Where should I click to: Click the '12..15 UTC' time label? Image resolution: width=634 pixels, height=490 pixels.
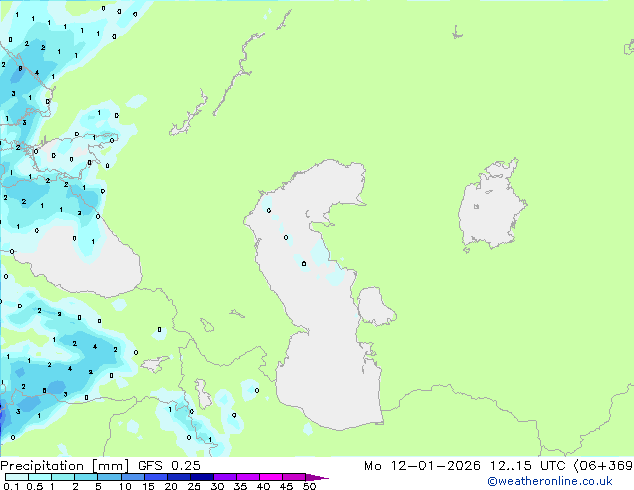coord(527,466)
